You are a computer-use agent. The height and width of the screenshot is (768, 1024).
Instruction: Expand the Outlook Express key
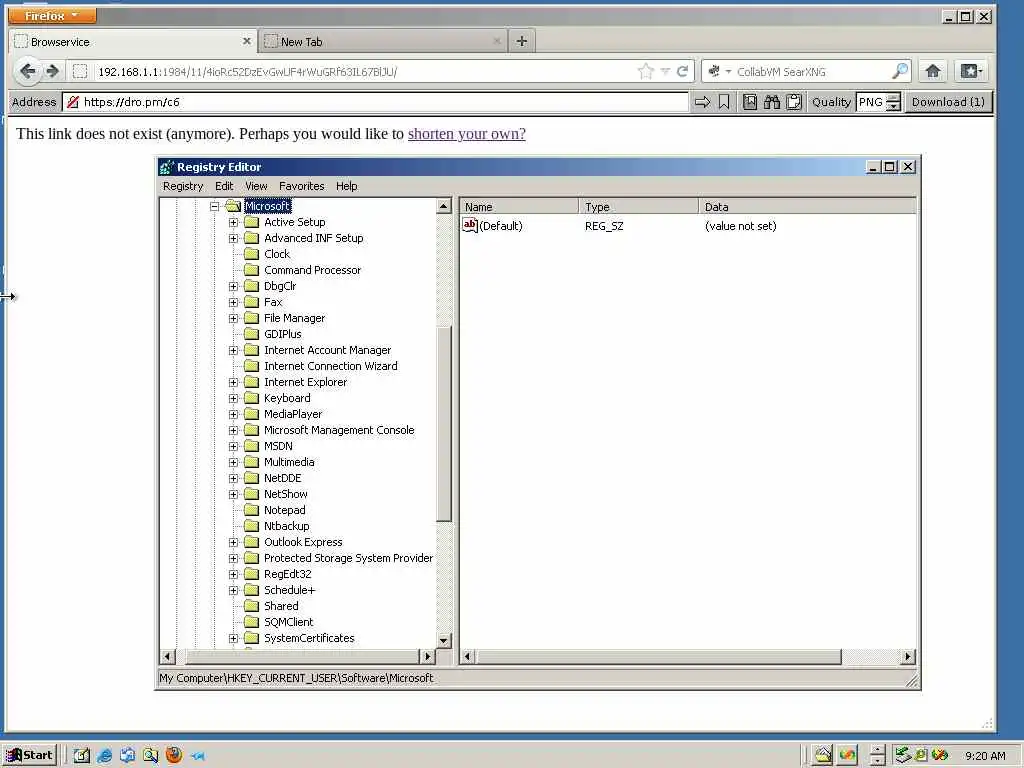tap(233, 543)
